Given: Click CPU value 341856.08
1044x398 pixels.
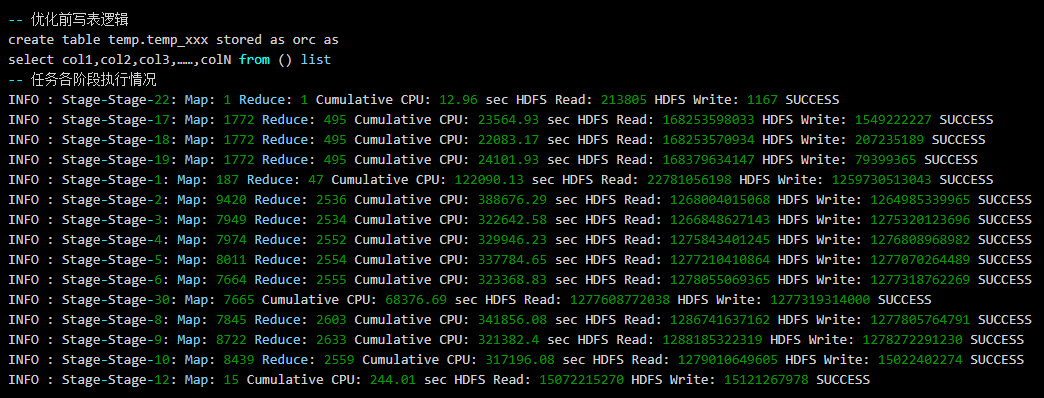Looking at the screenshot, I should (x=513, y=319).
